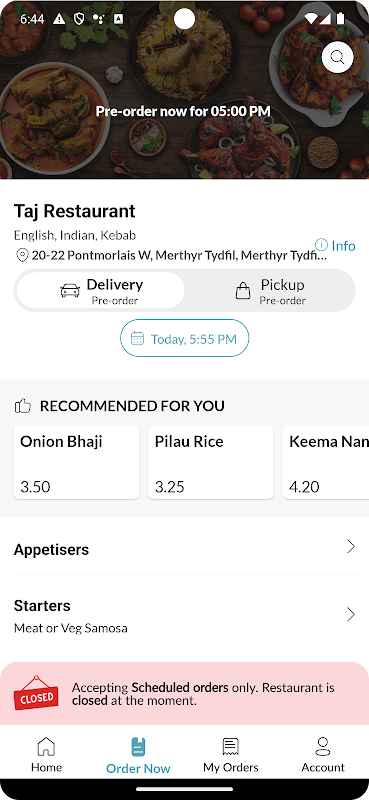This screenshot has width=369, height=800.
Task: Choose the Onion Bhaji card
Action: coord(76,462)
